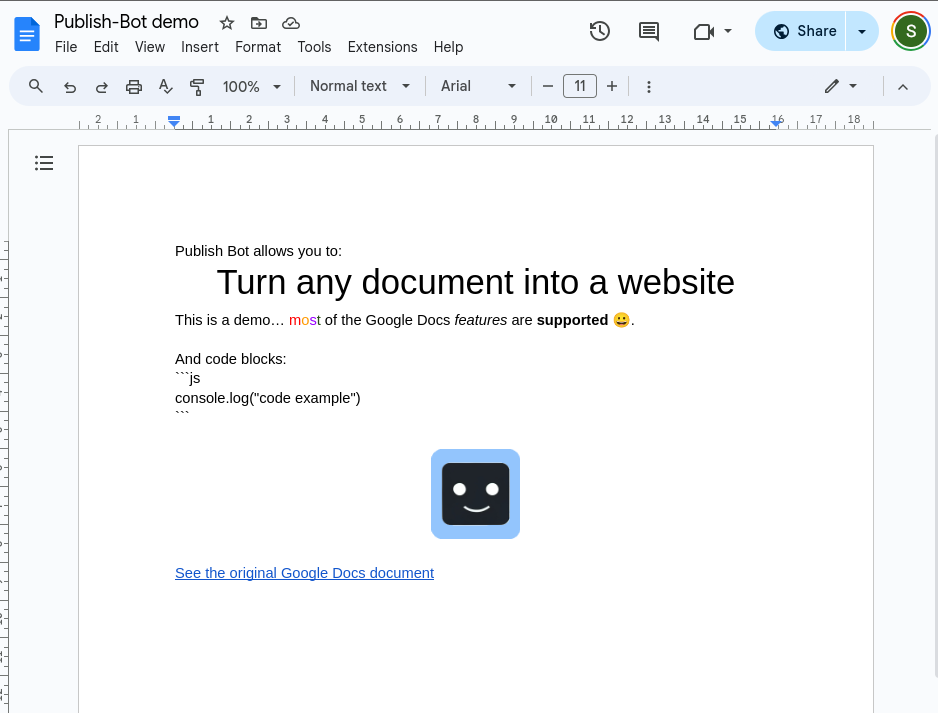Open the Arial font dropdown
938x713 pixels.
point(478,86)
